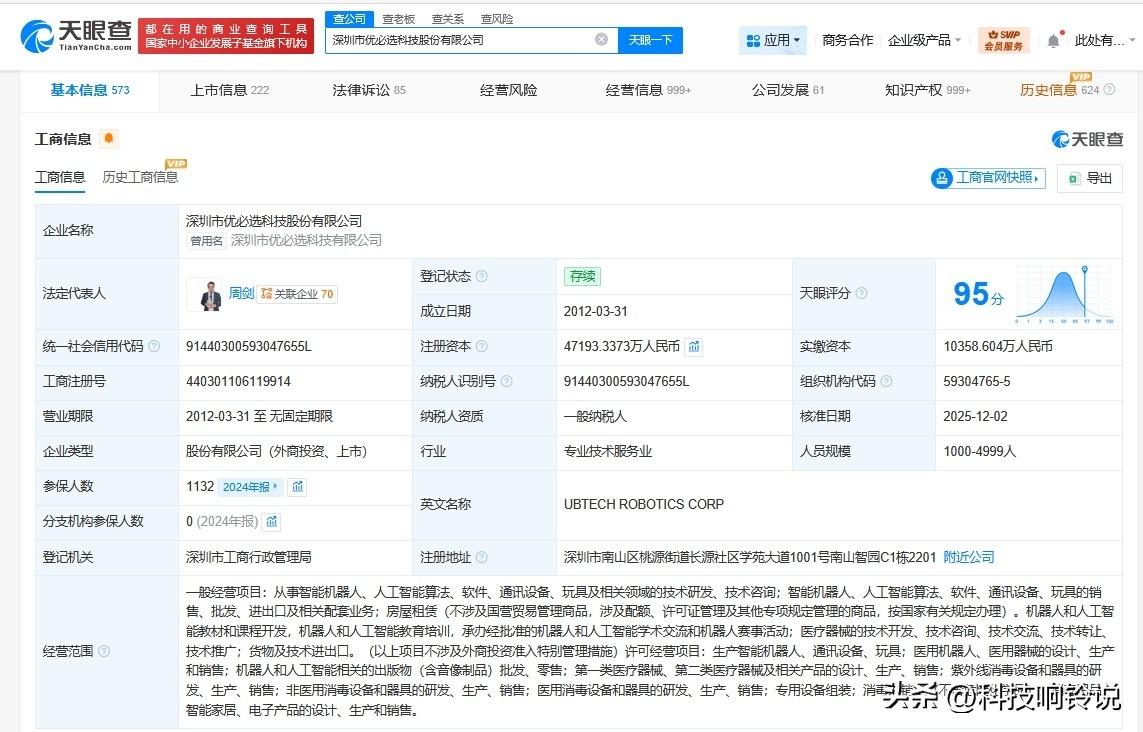Switch to 查关系 search tab

[x=448, y=19]
